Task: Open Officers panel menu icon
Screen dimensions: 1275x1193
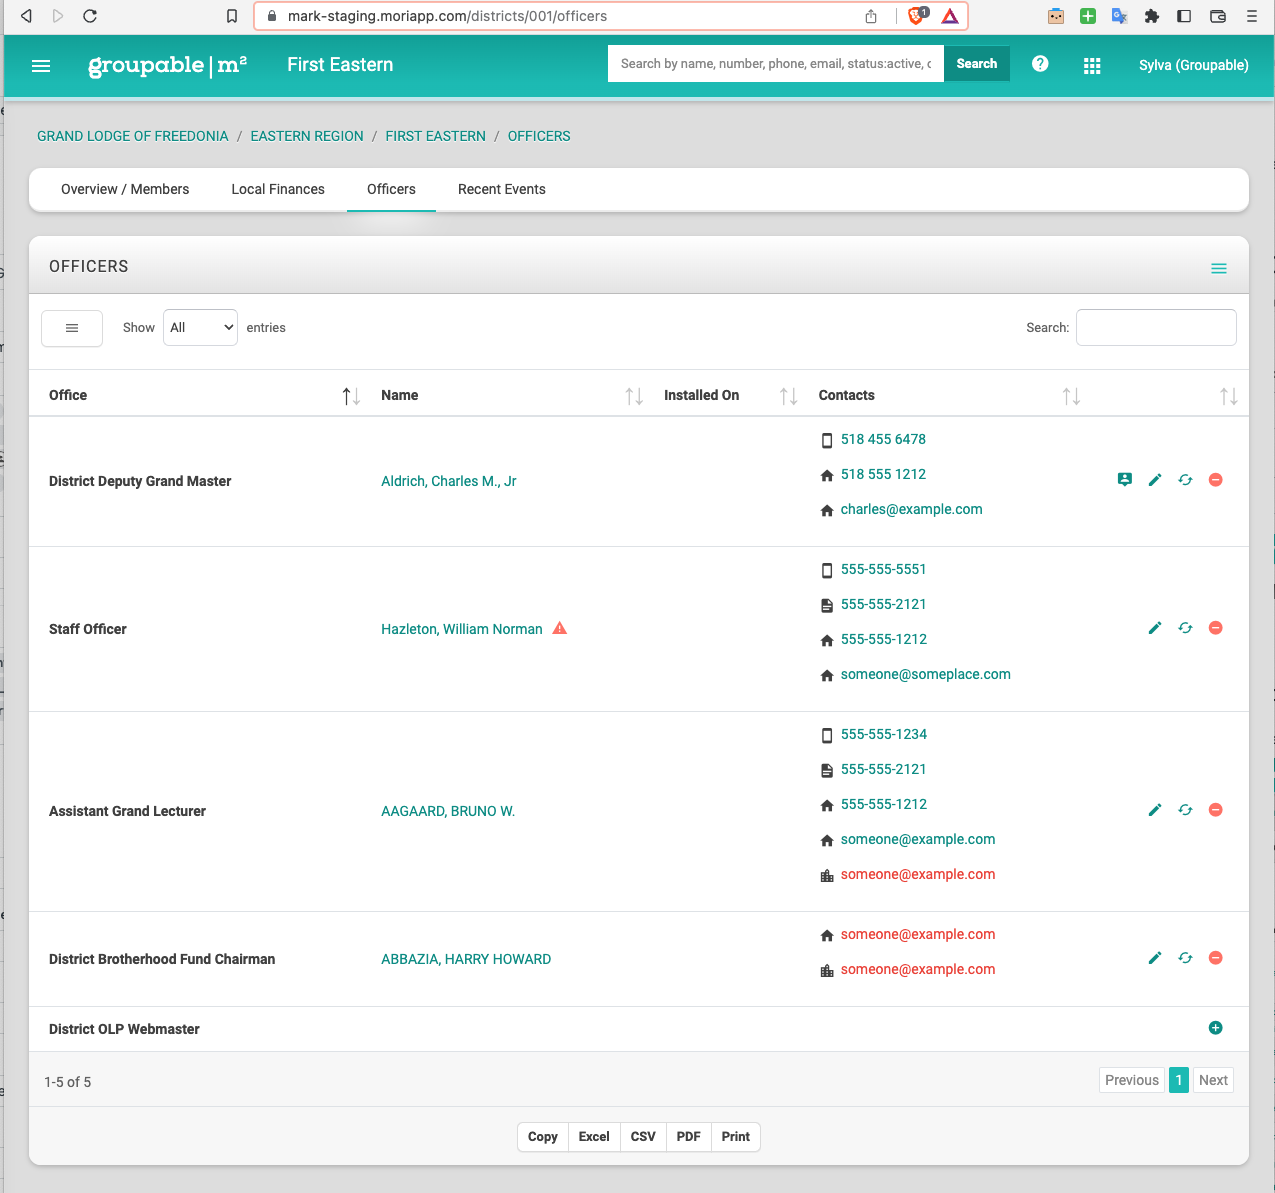Action: (x=1219, y=268)
